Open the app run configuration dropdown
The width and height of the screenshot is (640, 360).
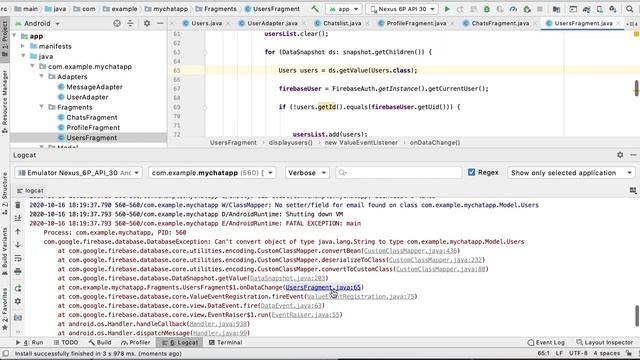tap(344, 9)
